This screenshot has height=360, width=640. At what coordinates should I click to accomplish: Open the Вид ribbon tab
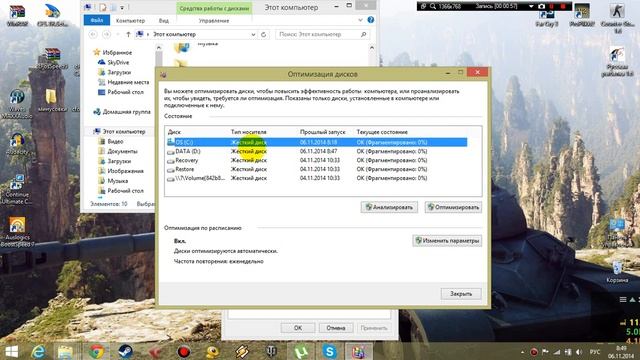(164, 20)
